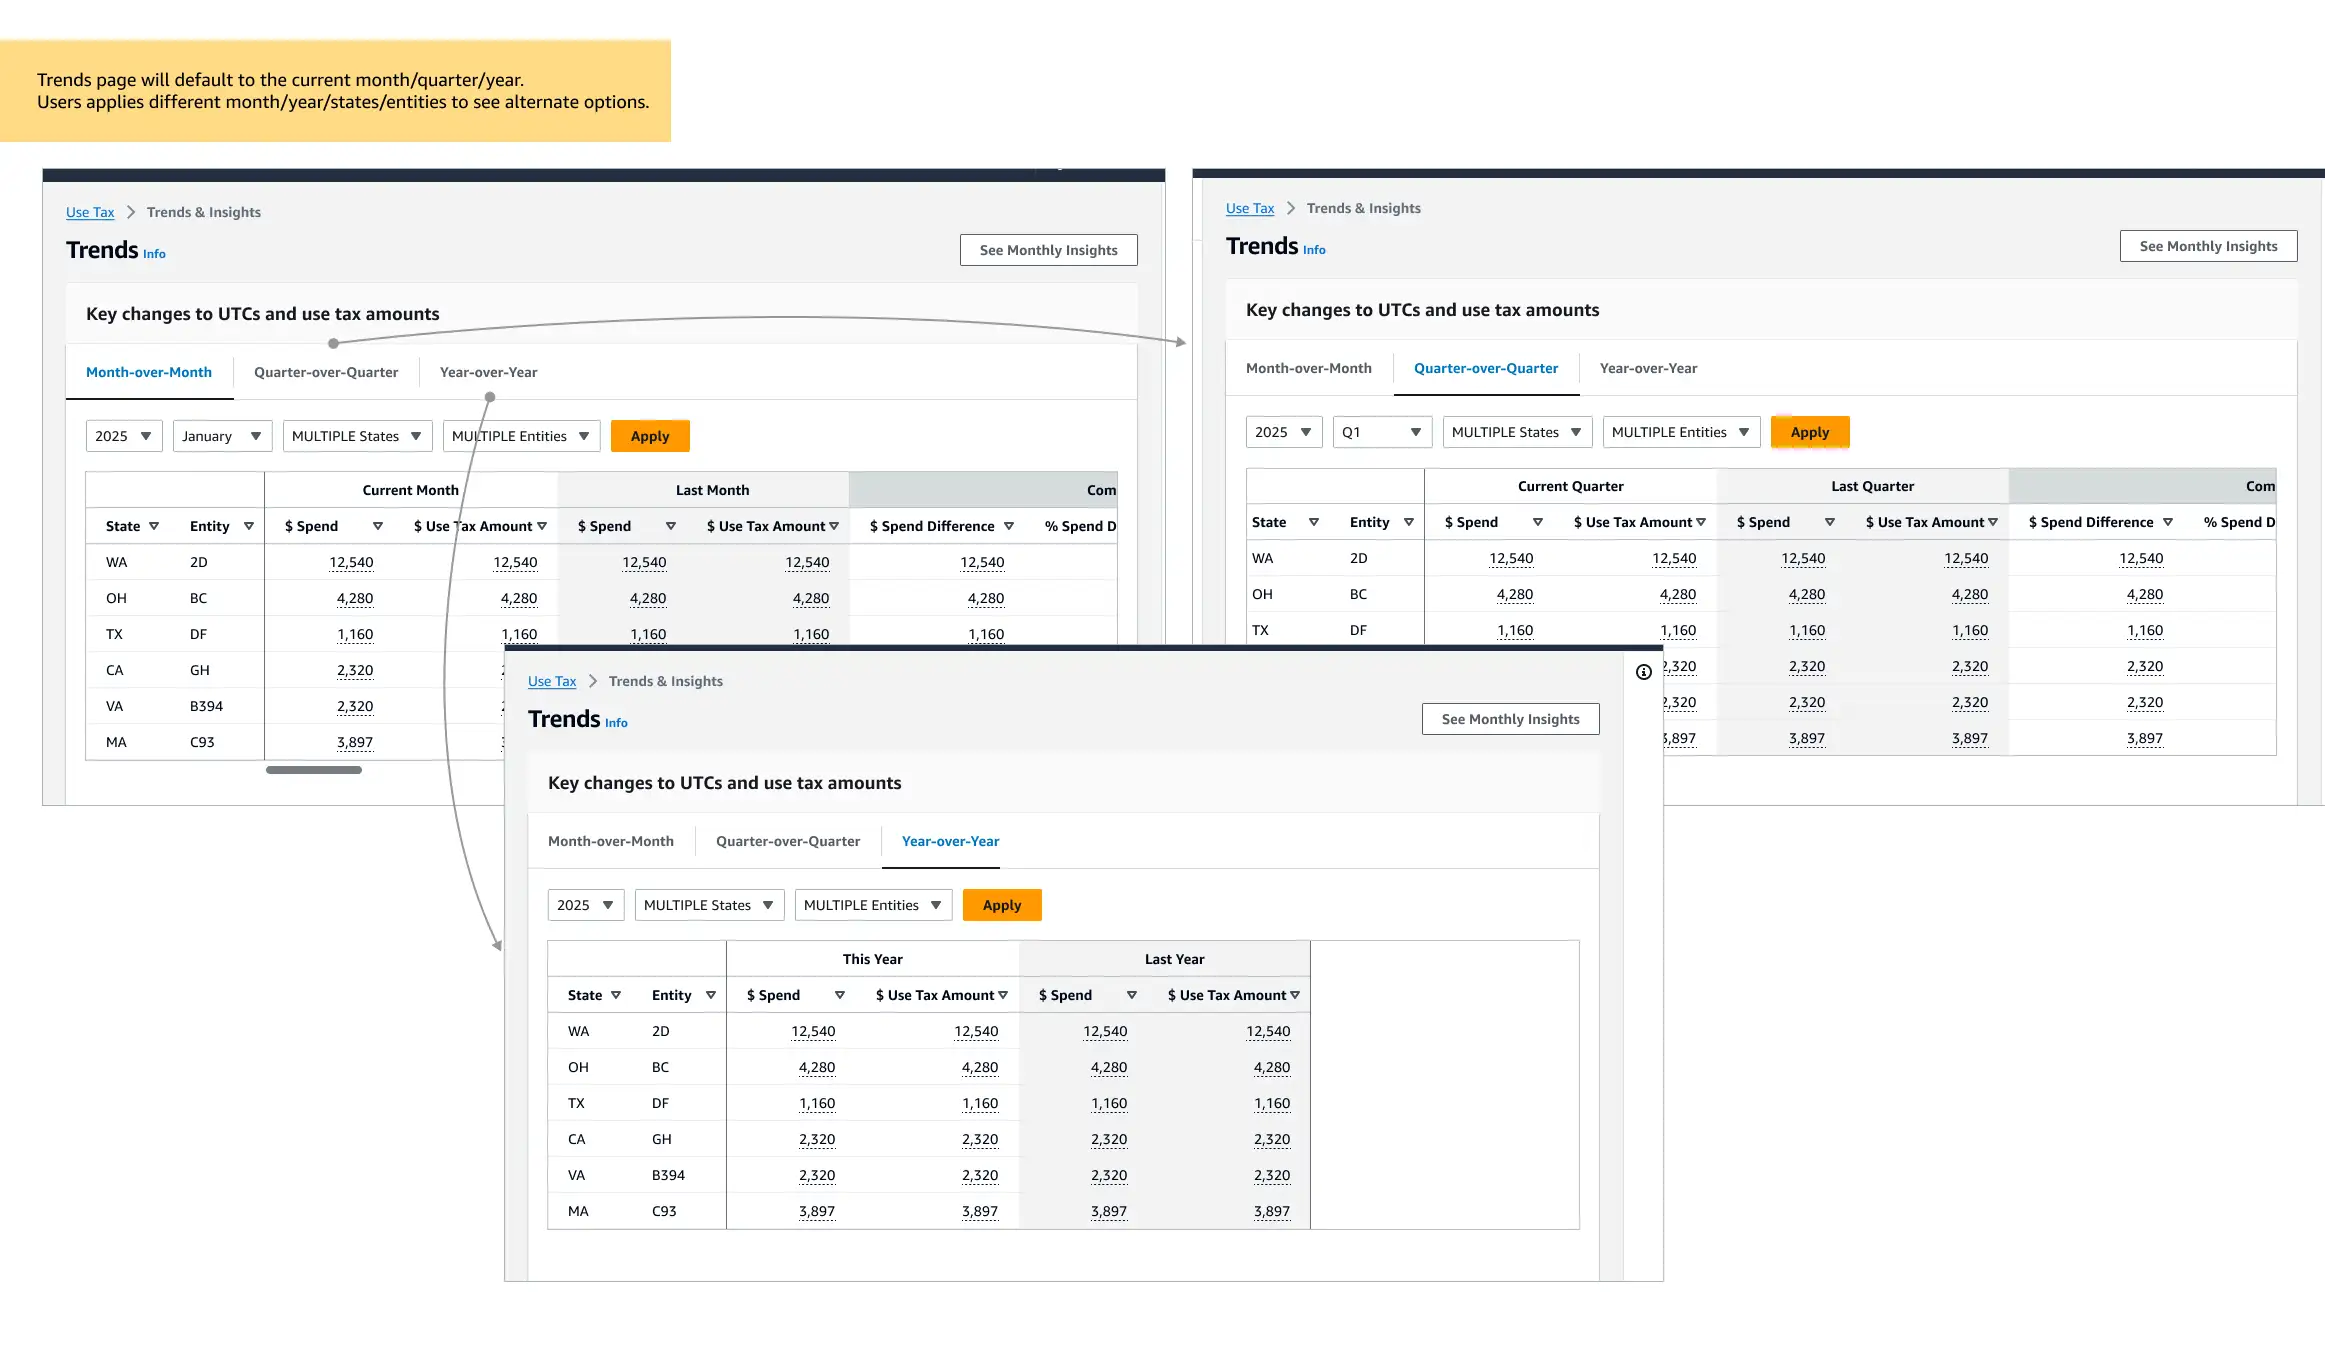Sort Current Month $ Spend column
This screenshot has width=2325, height=1345.
point(378,526)
